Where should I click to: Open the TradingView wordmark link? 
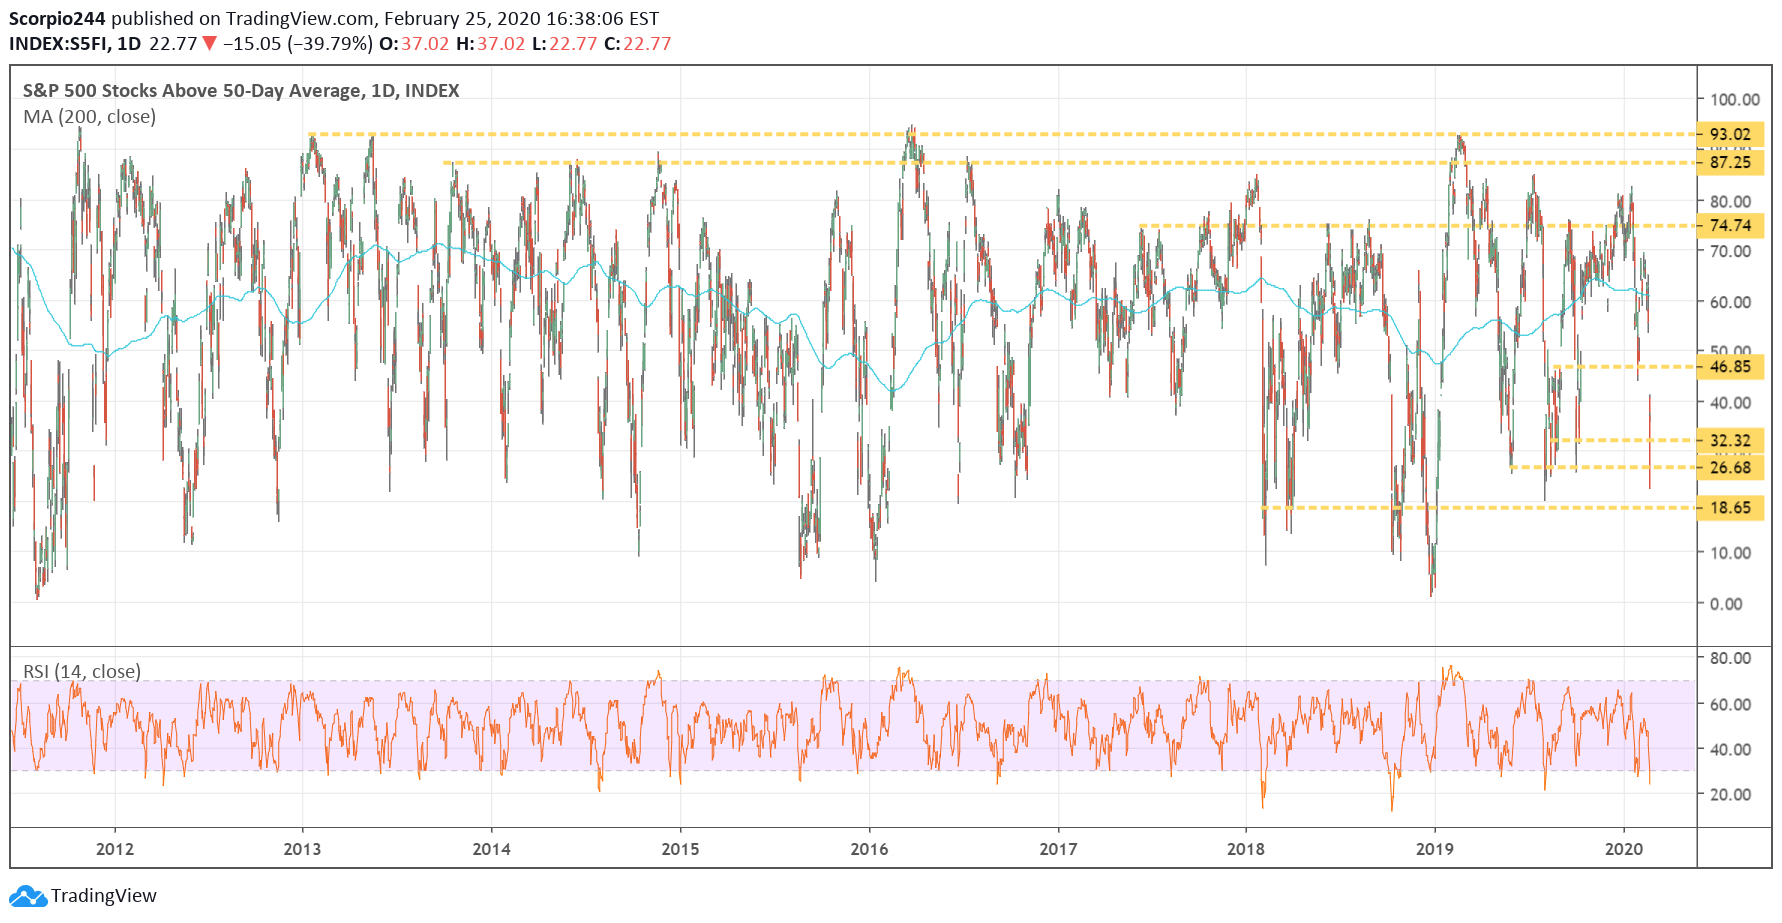pyautogui.click(x=104, y=896)
